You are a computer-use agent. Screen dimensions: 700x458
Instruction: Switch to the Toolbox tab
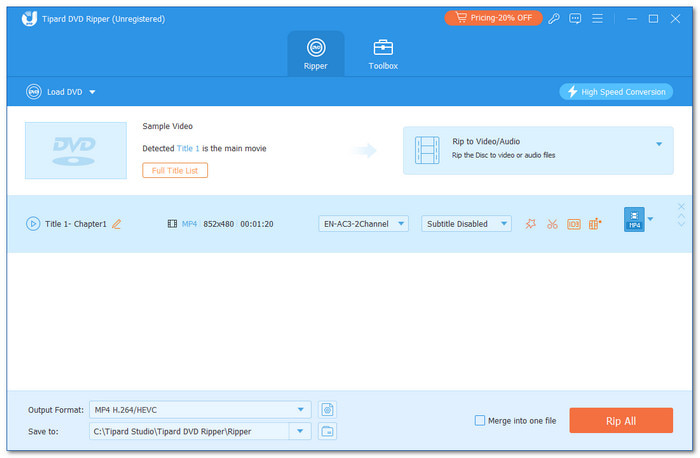383,54
